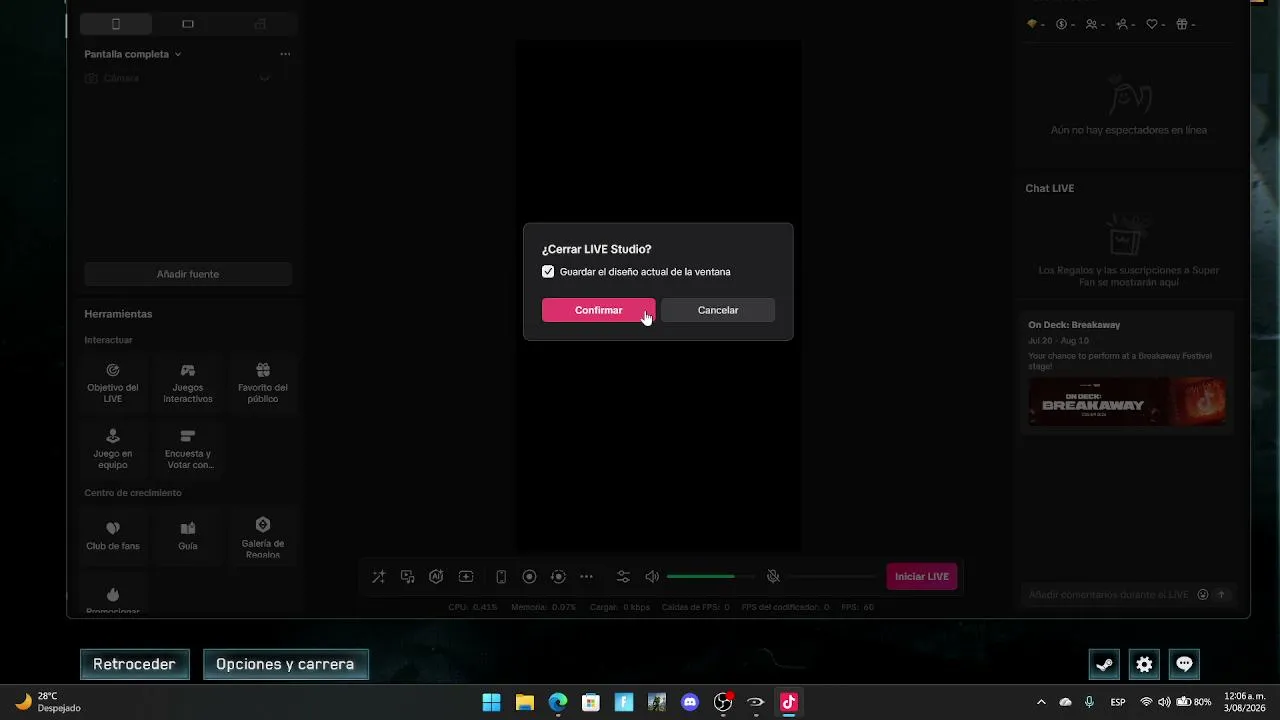Cancel the close LIVE Studio dialog
This screenshot has width=1280, height=720.
coord(718,310)
